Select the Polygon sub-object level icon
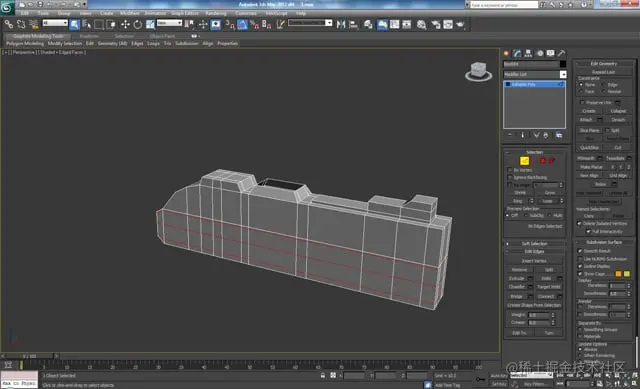Viewport: 640px width, 389px height. coord(542,161)
